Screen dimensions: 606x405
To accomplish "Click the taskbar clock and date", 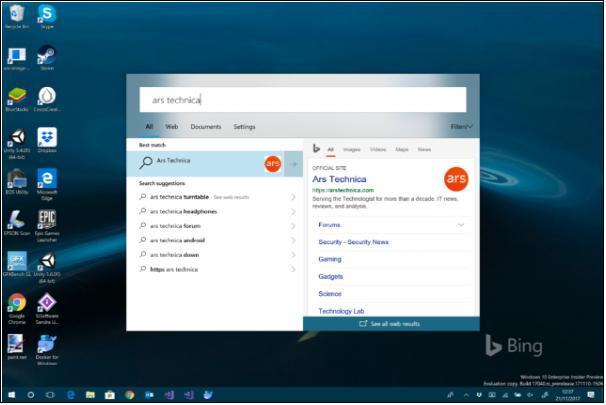I will pyautogui.click(x=567, y=395).
